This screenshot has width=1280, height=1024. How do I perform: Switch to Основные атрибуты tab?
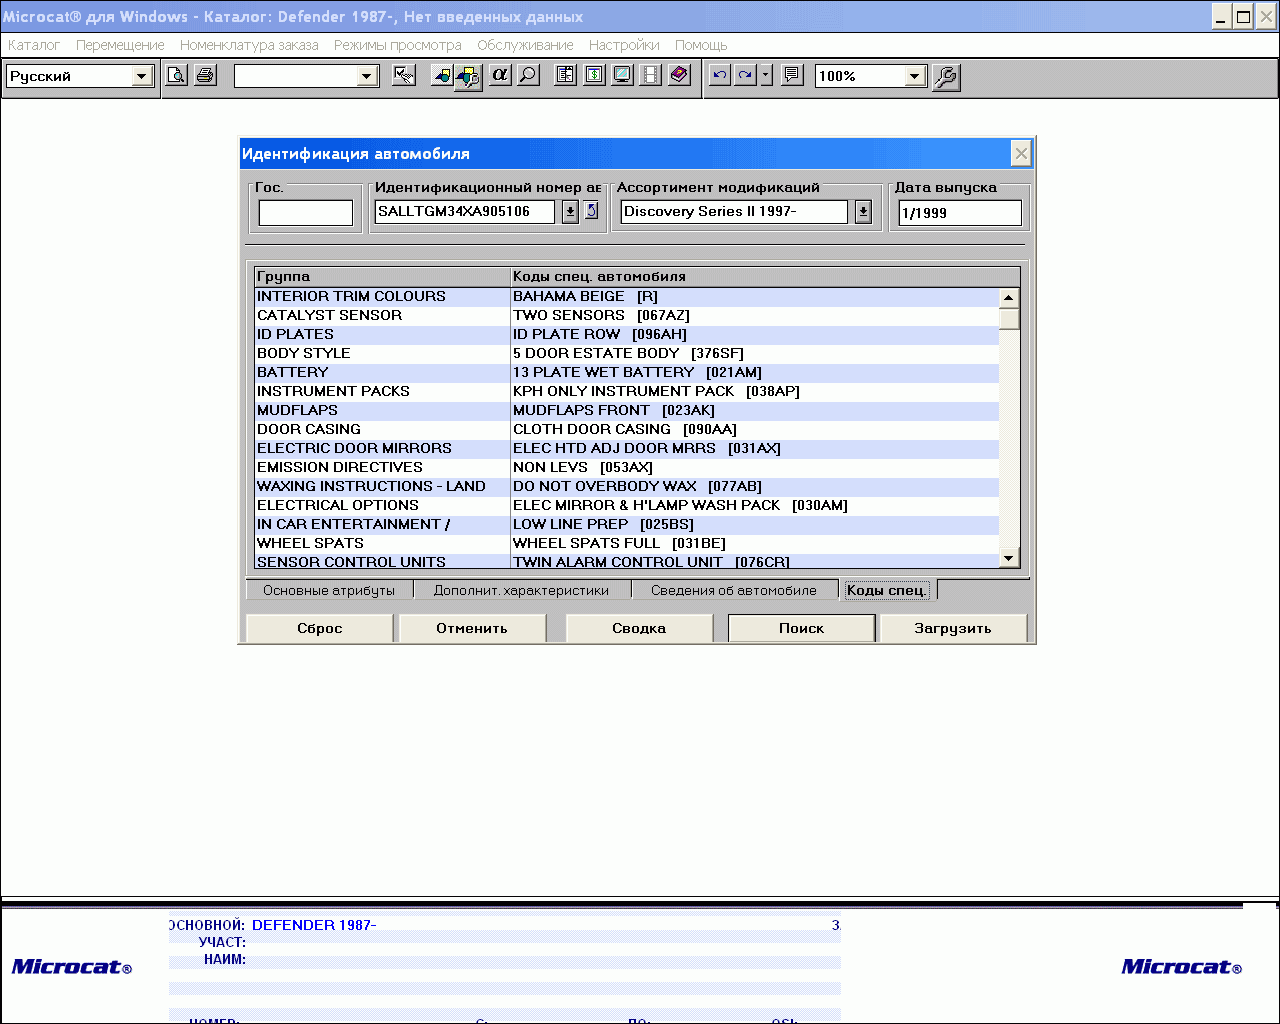coord(329,590)
